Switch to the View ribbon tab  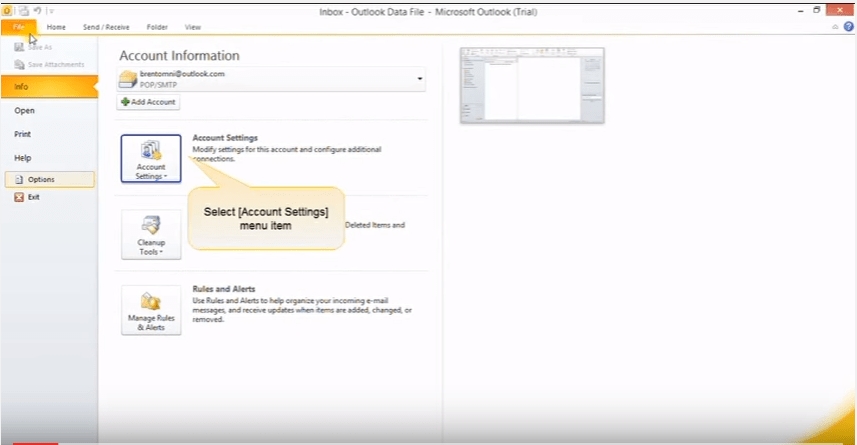click(x=192, y=27)
